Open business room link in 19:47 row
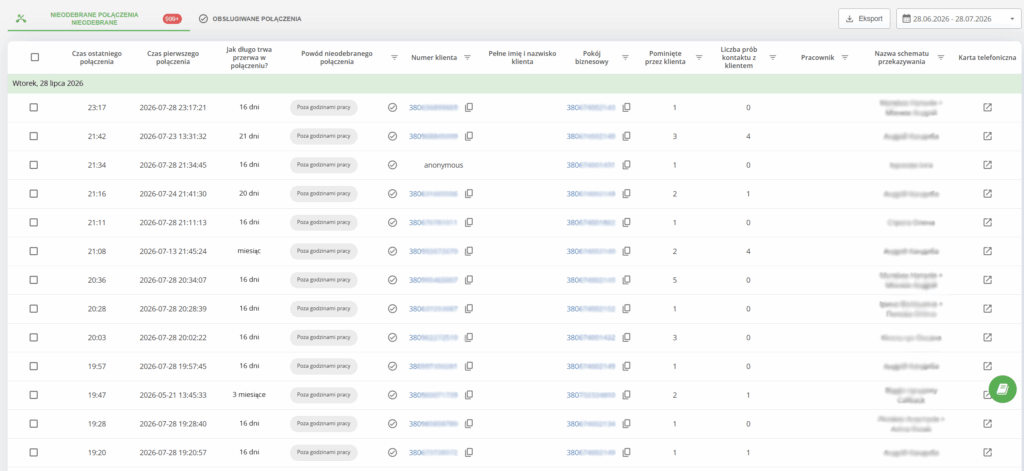The image size is (1024, 471). (591, 395)
